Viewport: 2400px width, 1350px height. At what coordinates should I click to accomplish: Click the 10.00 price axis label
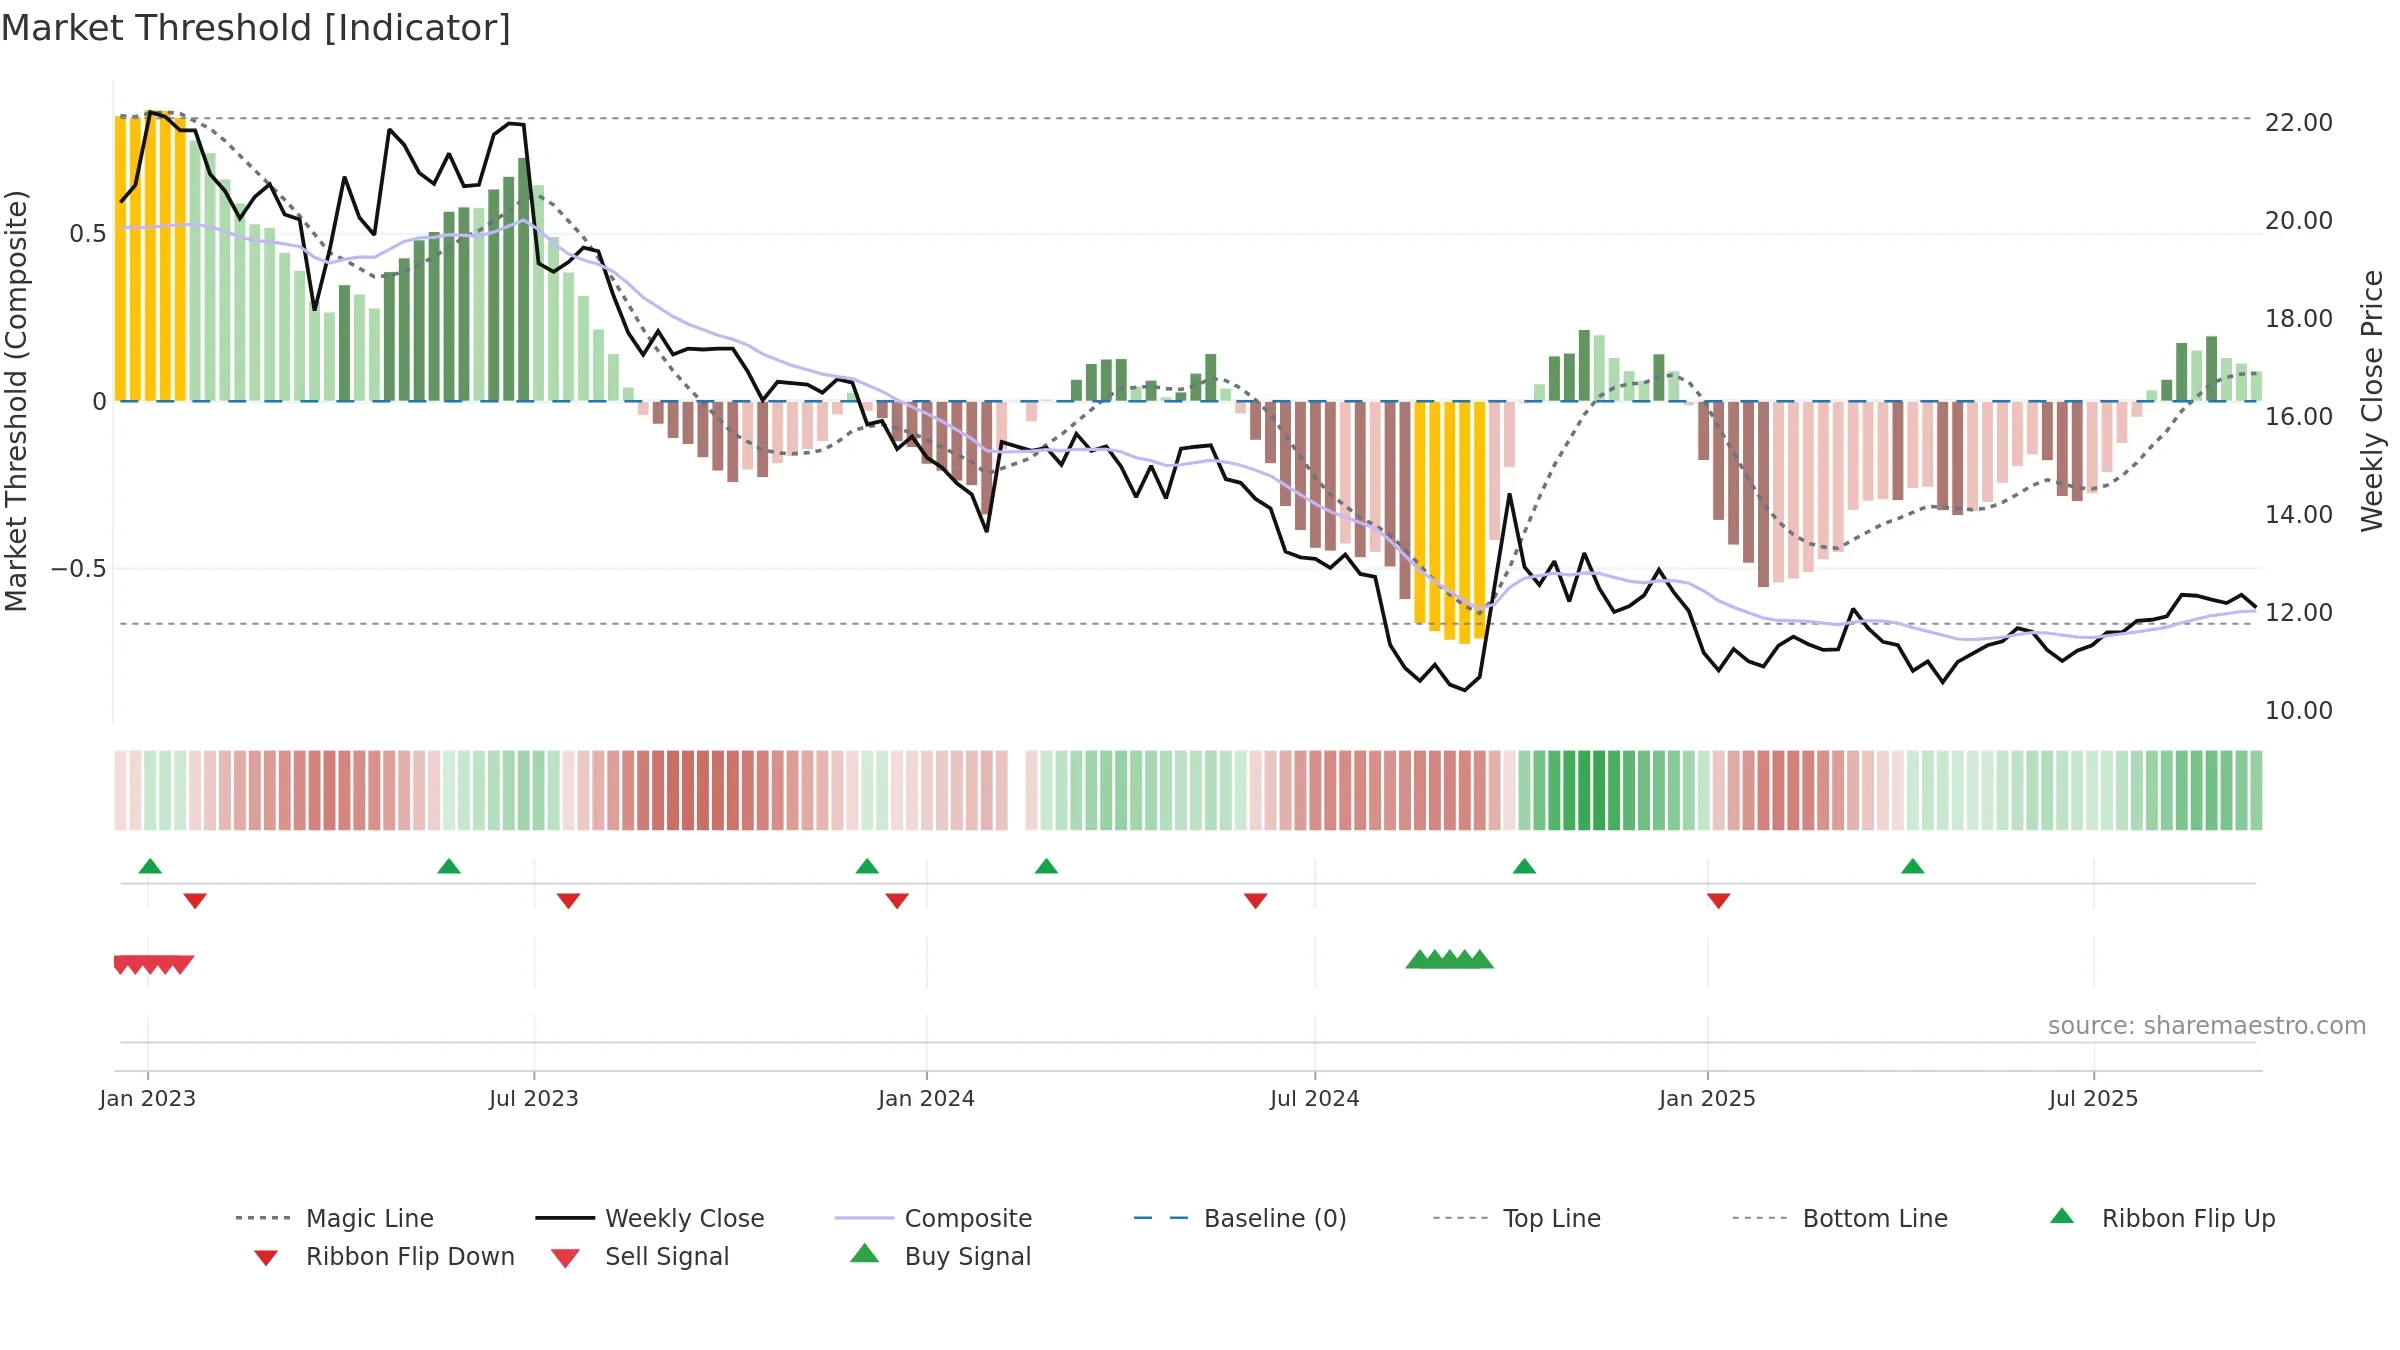click(2299, 710)
